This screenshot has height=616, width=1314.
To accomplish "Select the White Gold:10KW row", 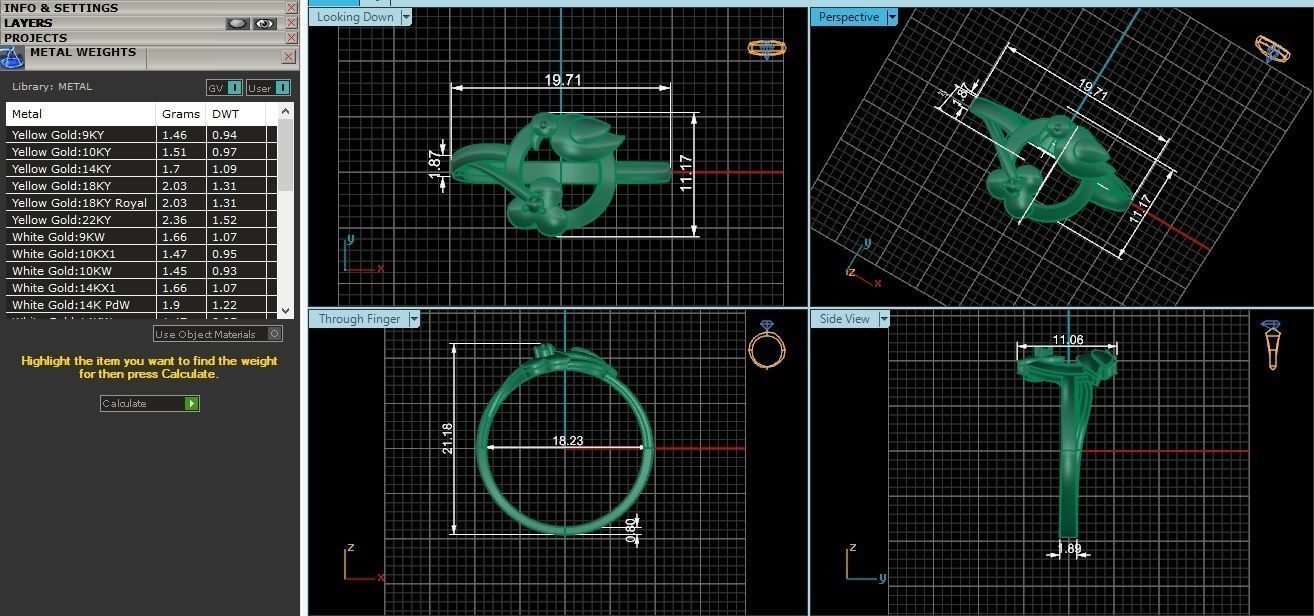I will [142, 271].
